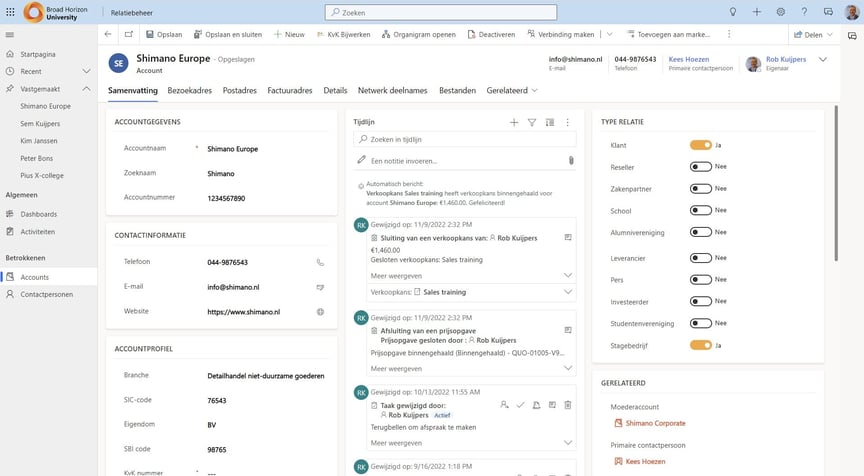Open the timeline filter funnel icon

(x=532, y=122)
